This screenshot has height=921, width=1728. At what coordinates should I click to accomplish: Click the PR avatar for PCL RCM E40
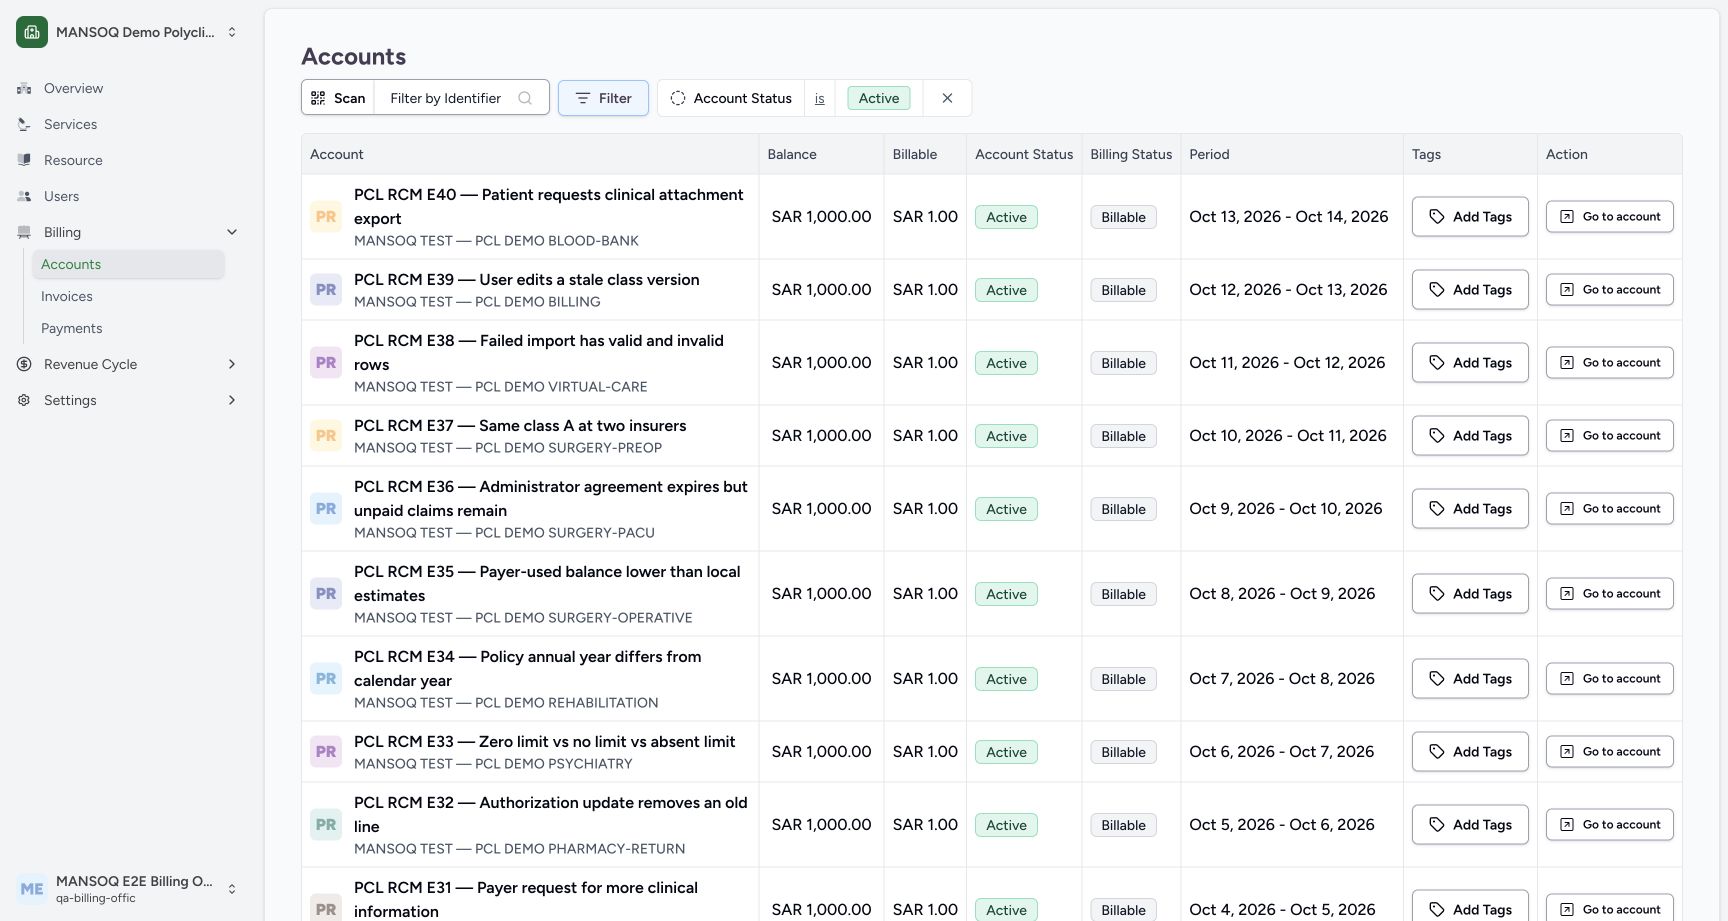click(x=326, y=217)
